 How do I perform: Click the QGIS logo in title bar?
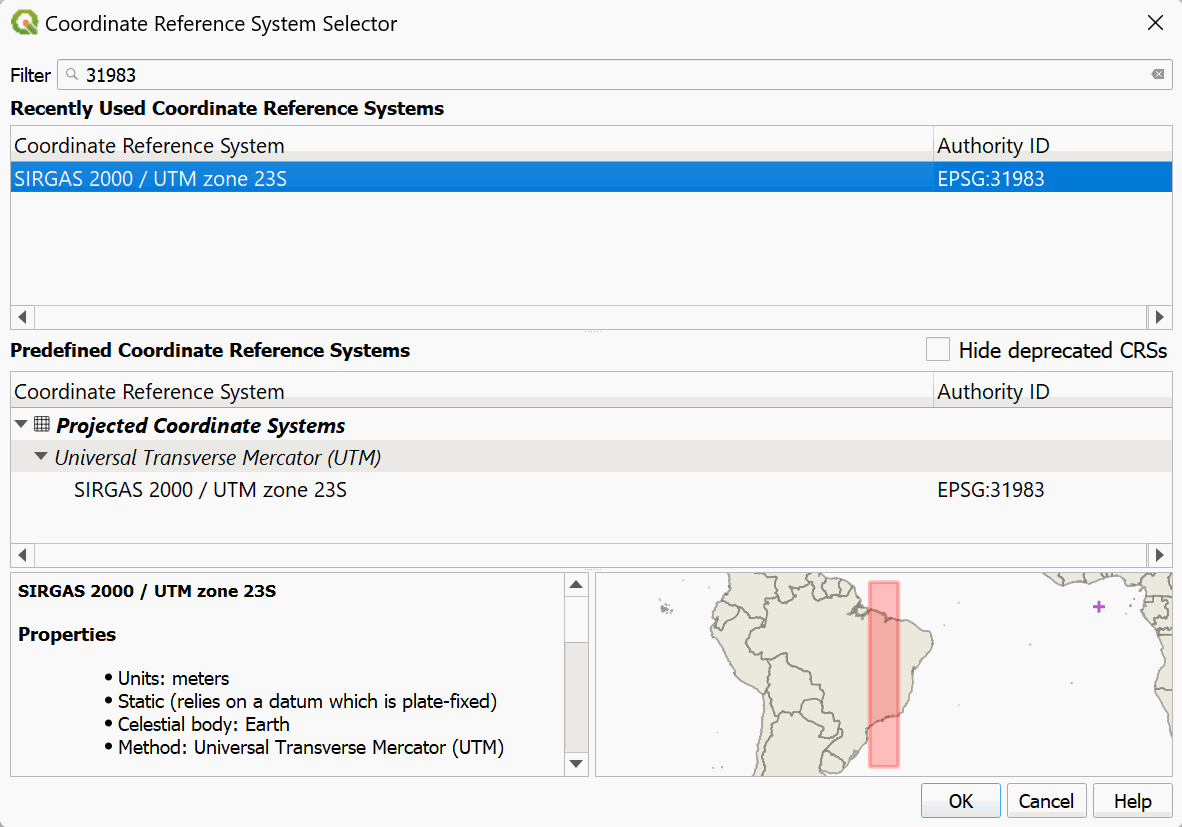click(24, 23)
